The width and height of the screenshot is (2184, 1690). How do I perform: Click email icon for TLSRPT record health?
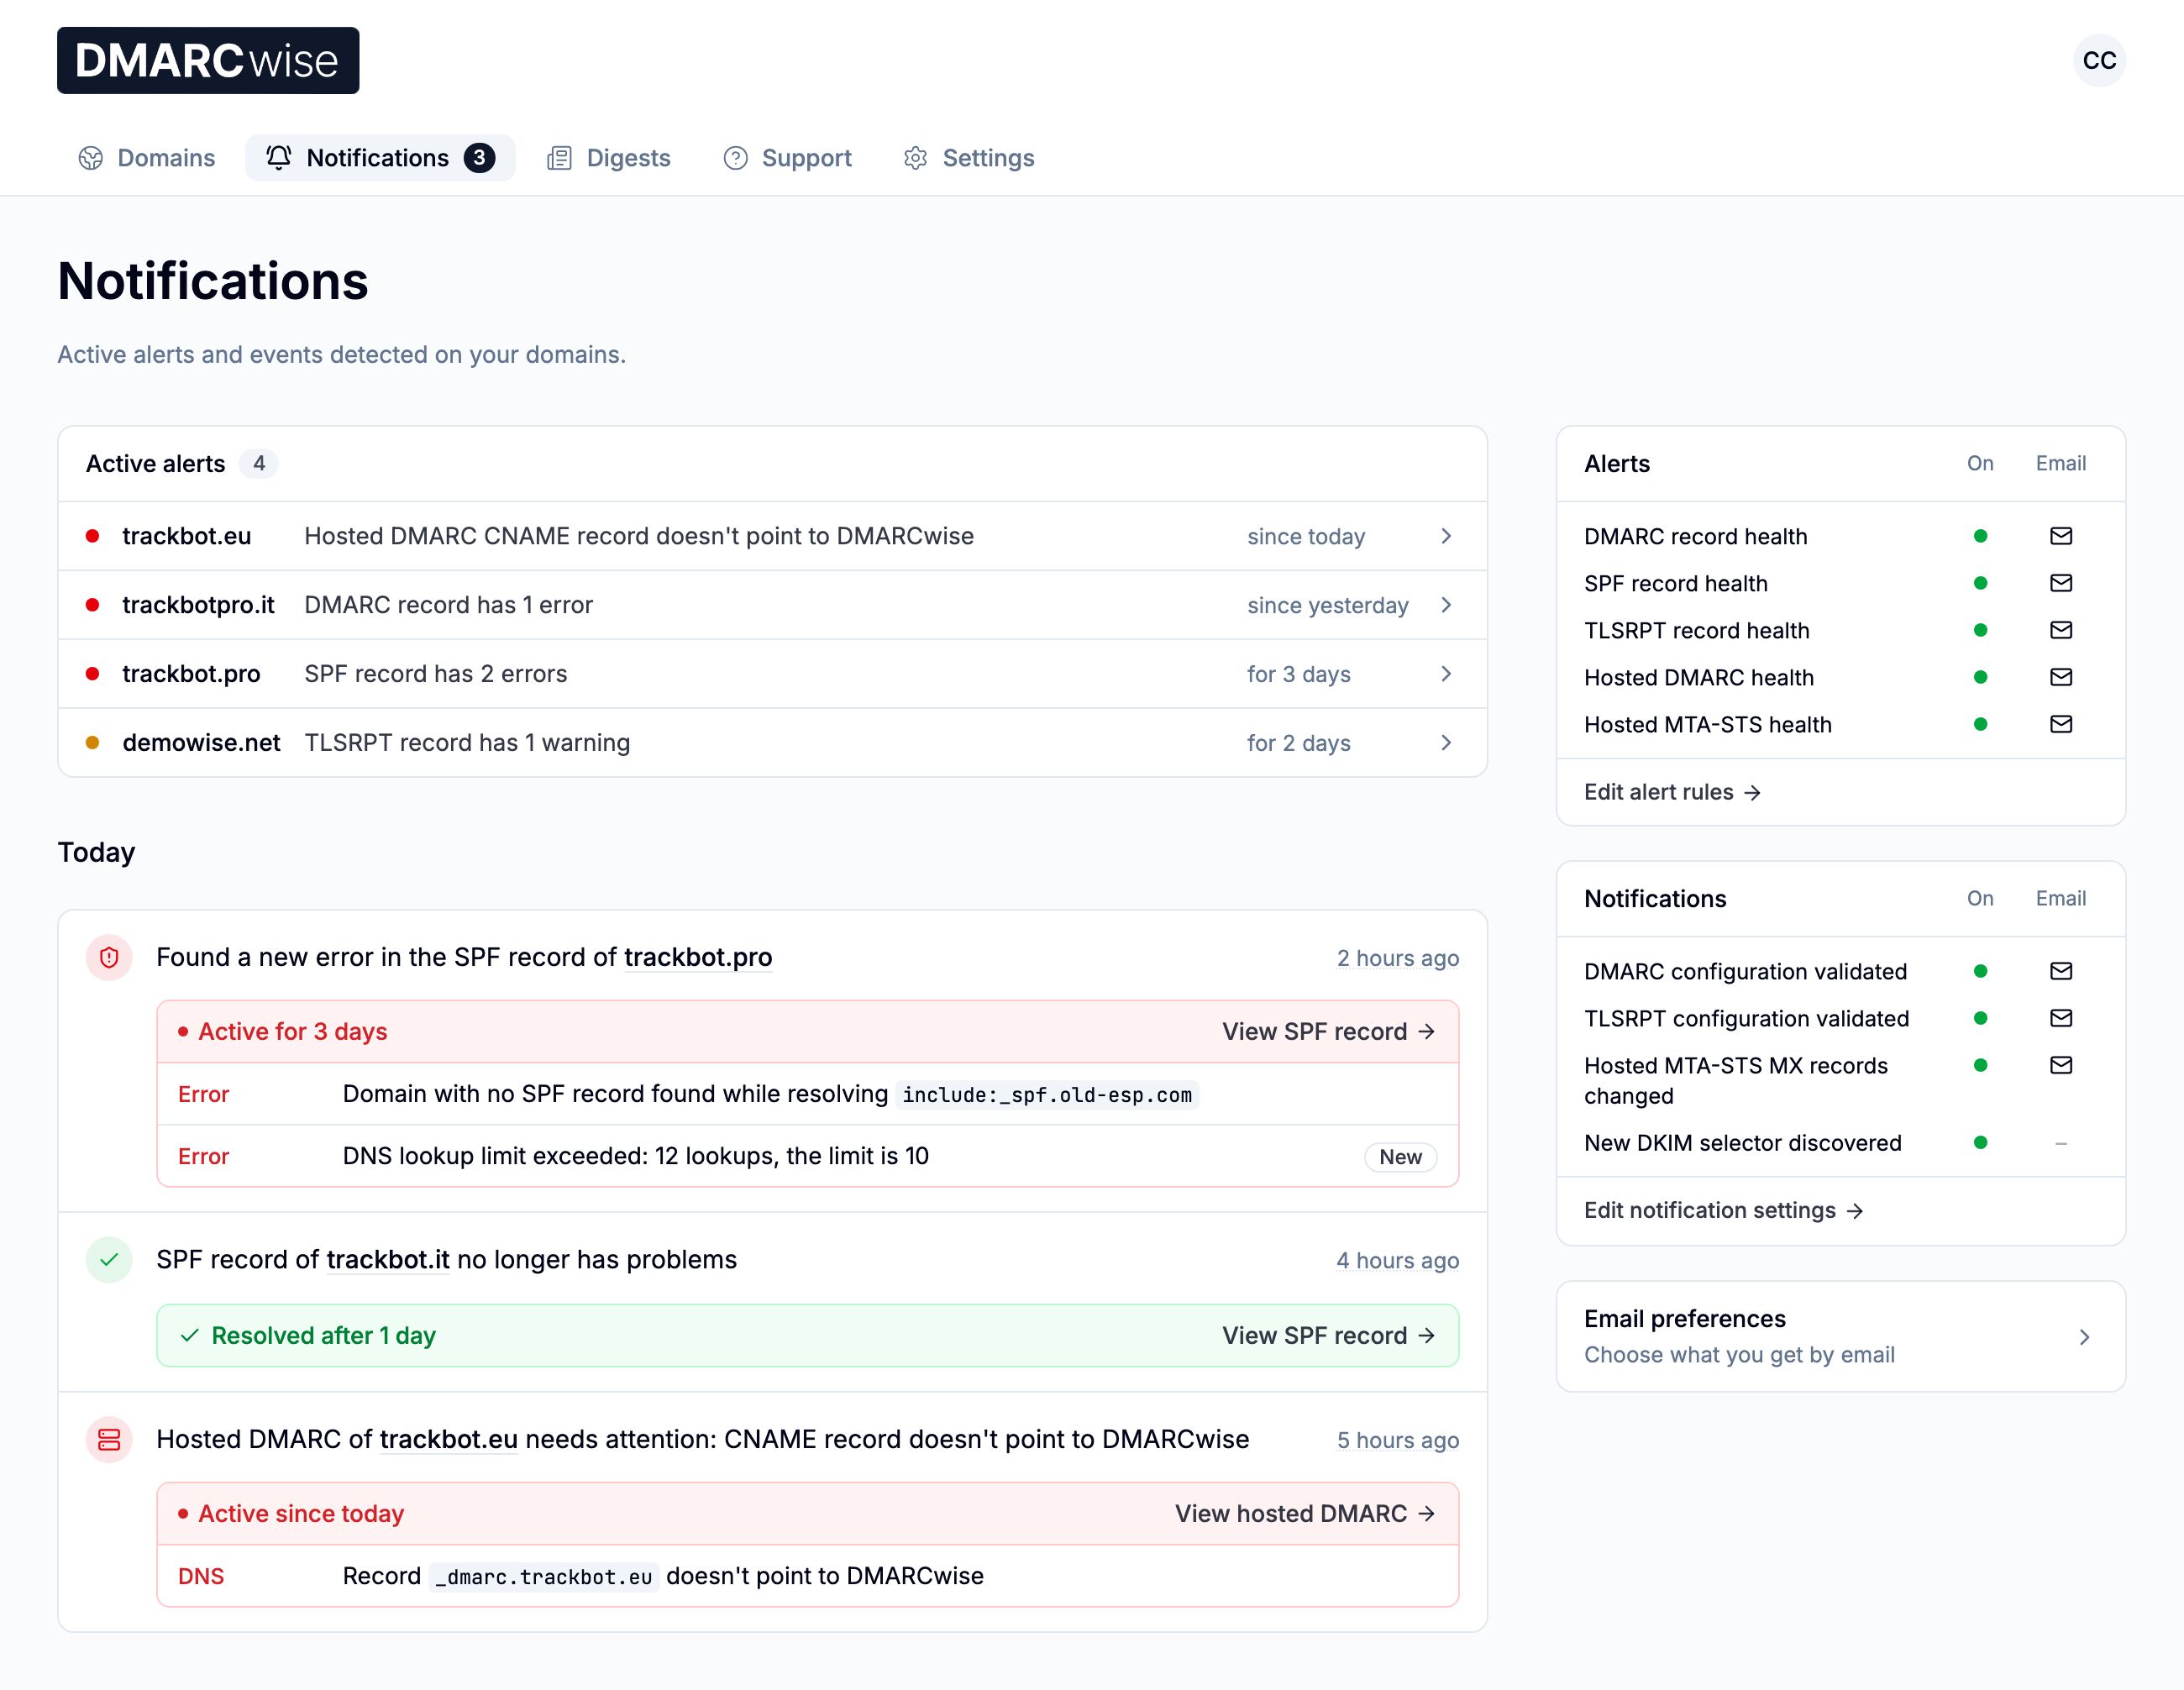coord(2061,630)
